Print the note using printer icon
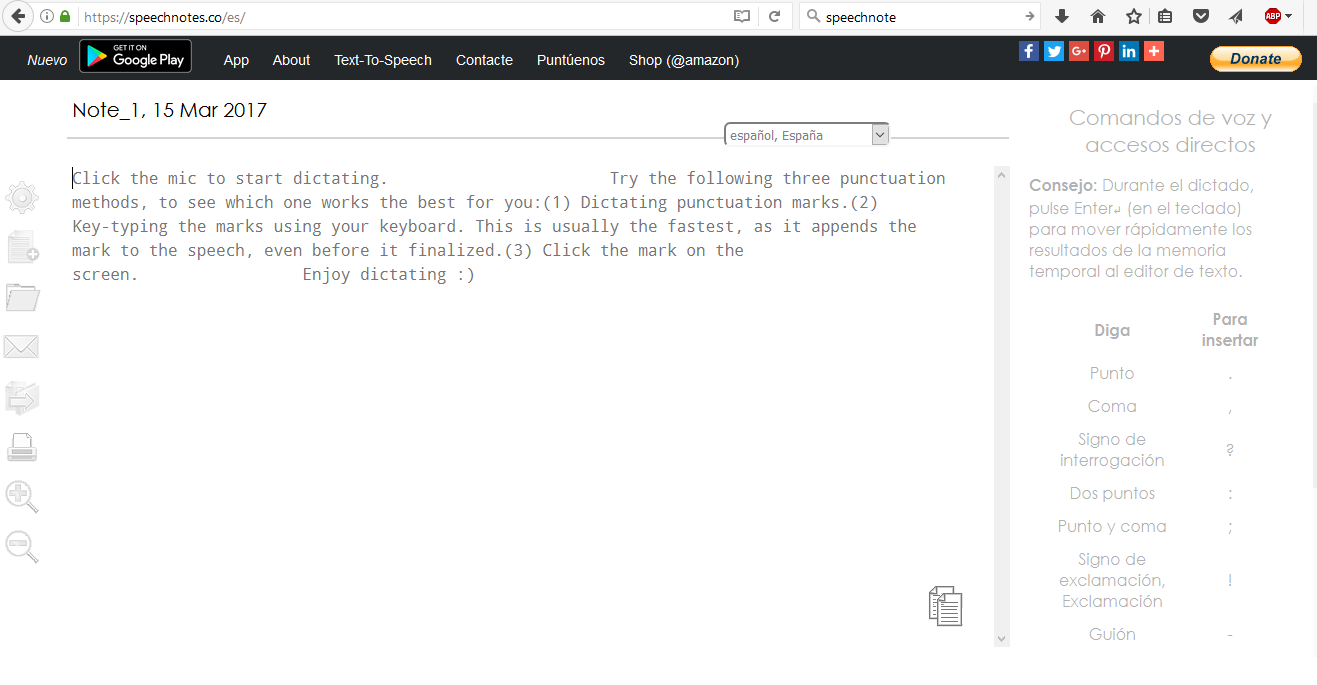The width and height of the screenshot is (1317, 685). pyautogui.click(x=22, y=447)
